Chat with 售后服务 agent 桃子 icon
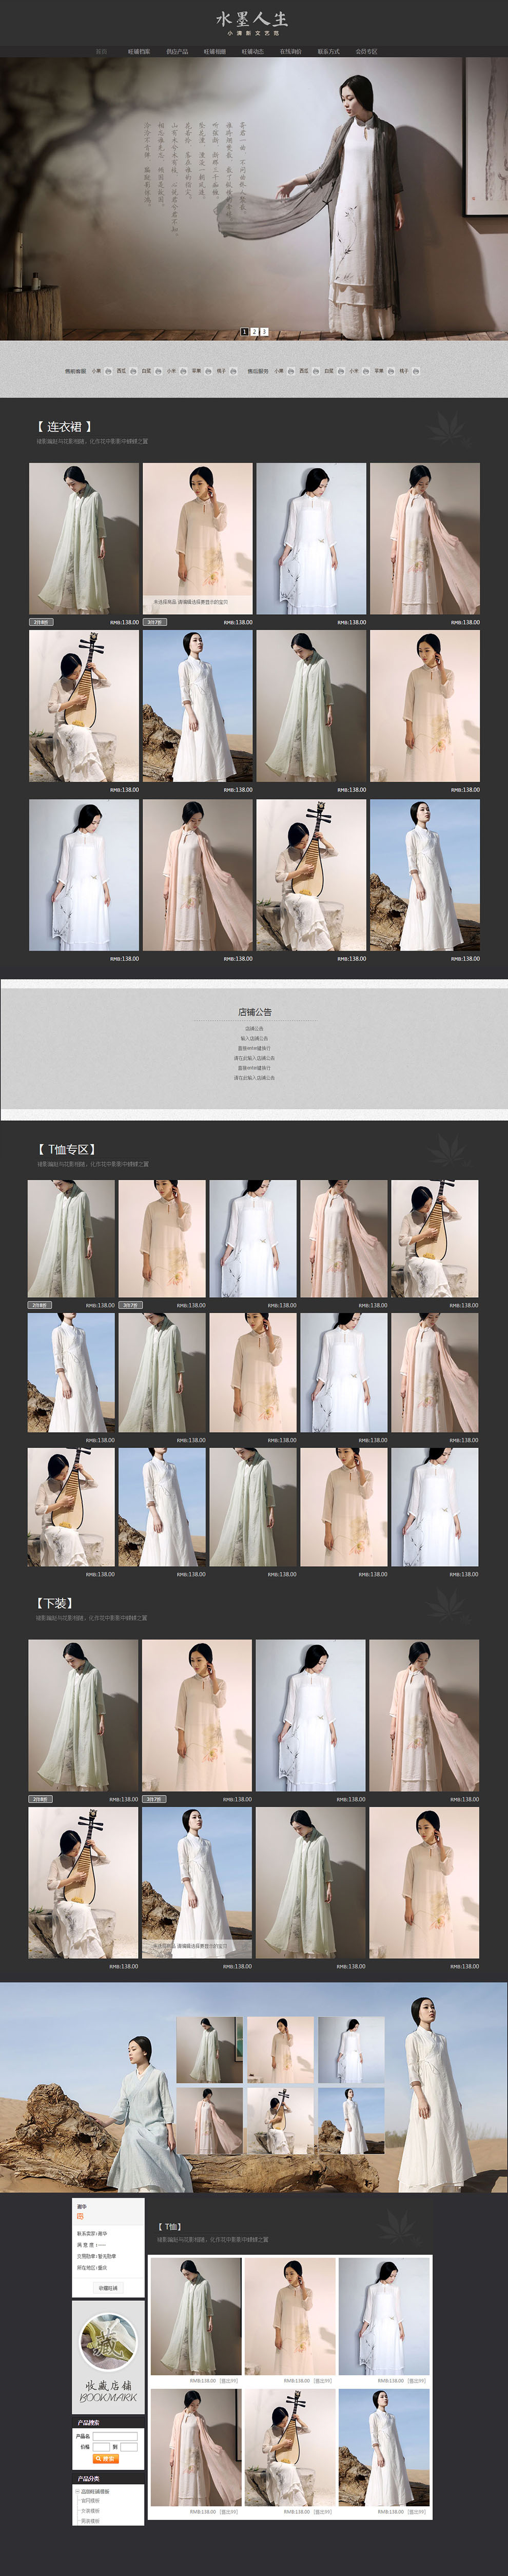Viewport: 508px width, 2576px height. (x=416, y=371)
